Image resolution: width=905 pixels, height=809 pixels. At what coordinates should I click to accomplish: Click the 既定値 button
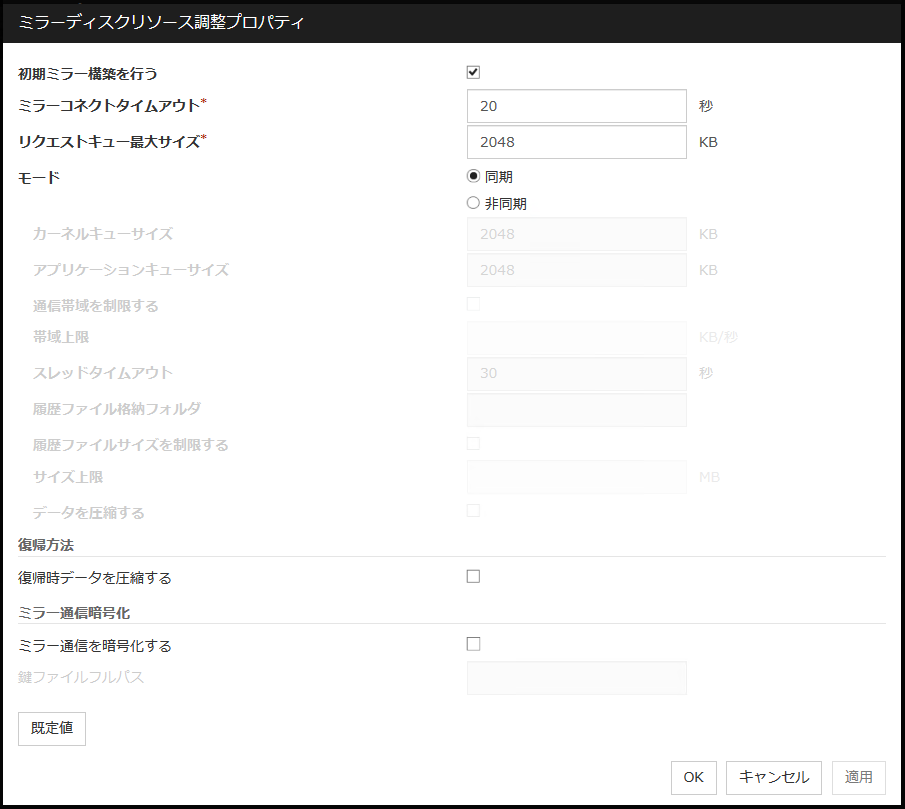(52, 729)
